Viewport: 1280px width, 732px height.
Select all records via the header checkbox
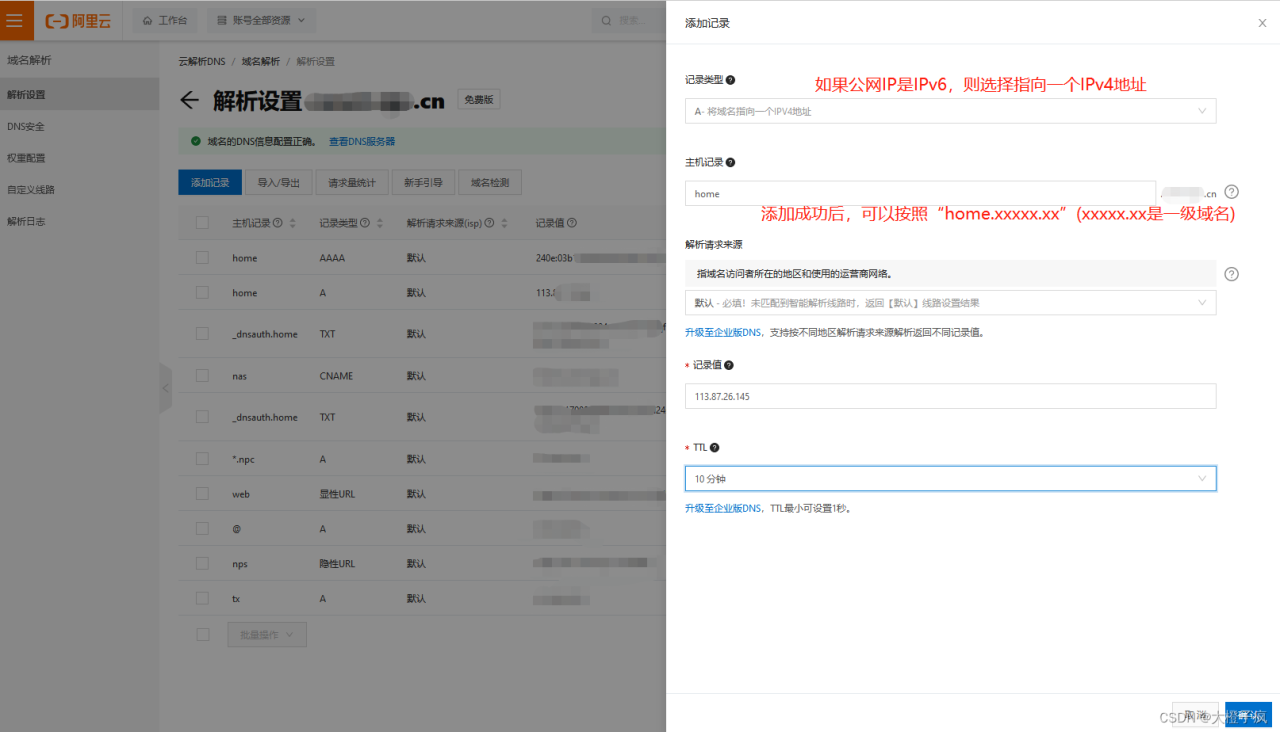point(203,222)
